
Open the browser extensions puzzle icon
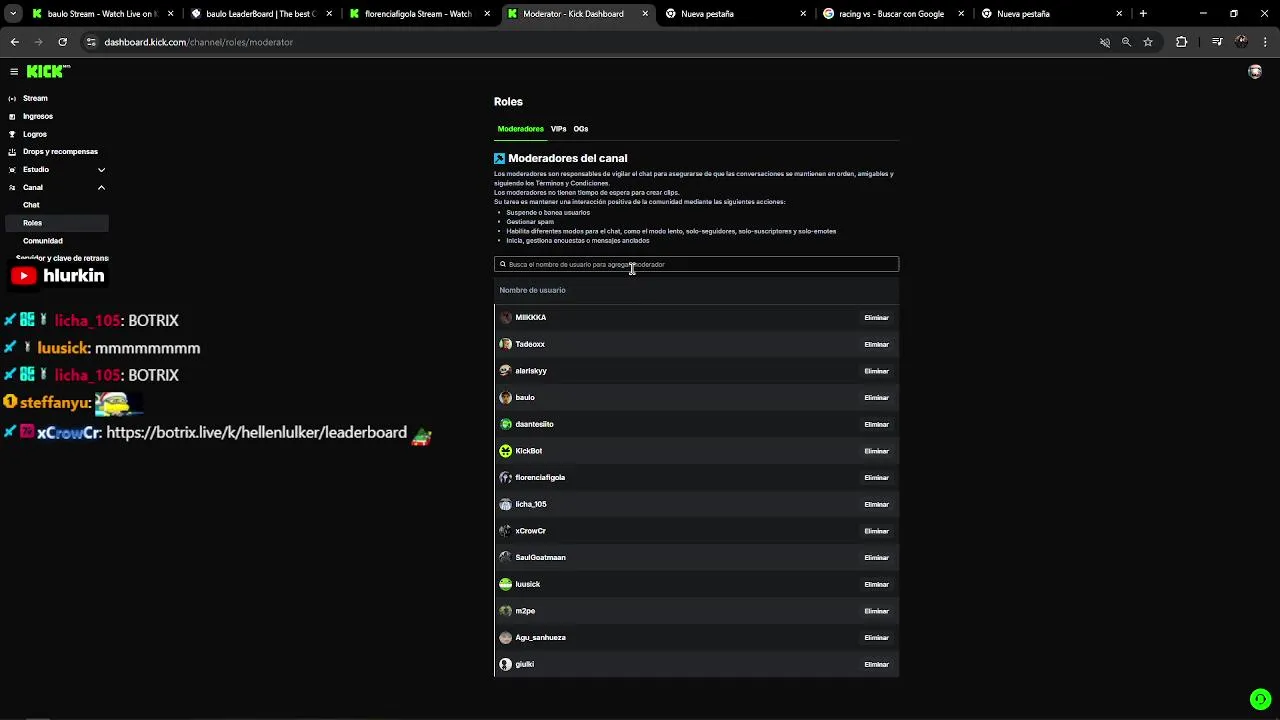[x=1182, y=42]
